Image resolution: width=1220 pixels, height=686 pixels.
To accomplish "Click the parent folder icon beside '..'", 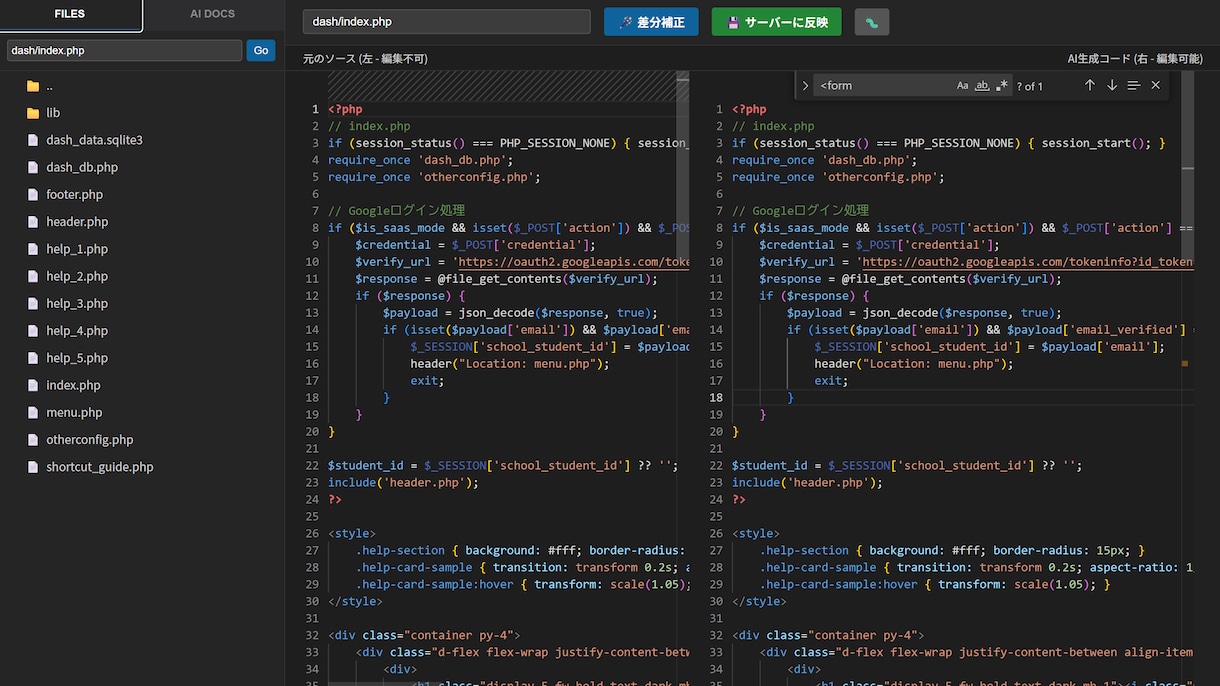I will tap(33, 86).
